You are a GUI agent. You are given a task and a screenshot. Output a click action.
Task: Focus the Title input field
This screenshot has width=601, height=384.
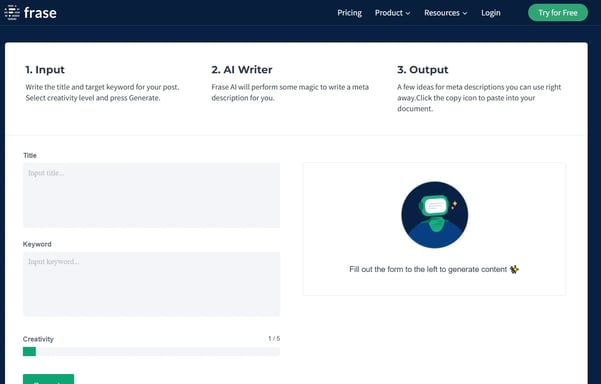point(151,195)
